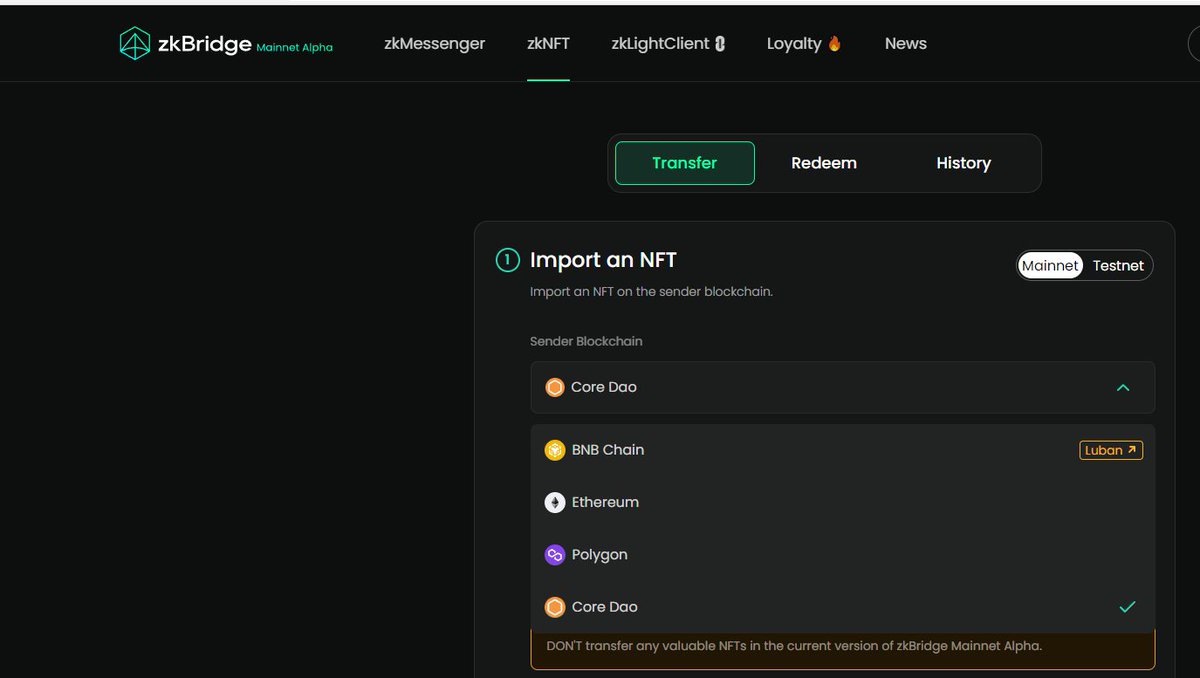1200x678 pixels.
Task: Switch network to Mainnet
Action: pos(1050,265)
